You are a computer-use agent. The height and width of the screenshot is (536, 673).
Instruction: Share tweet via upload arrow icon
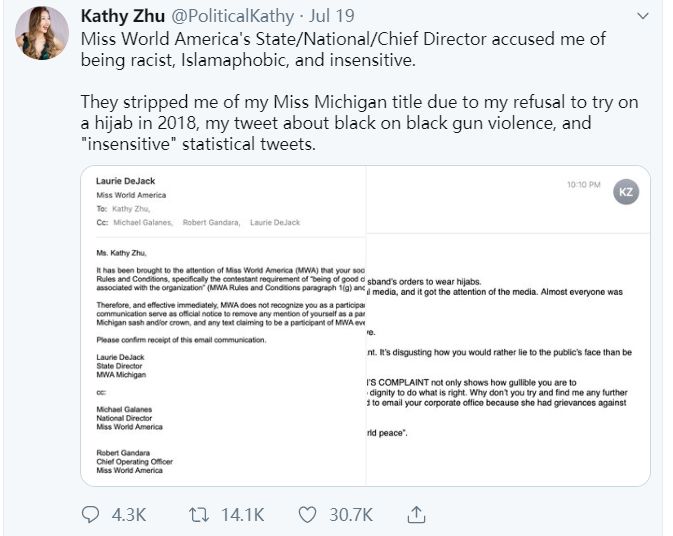click(x=416, y=514)
